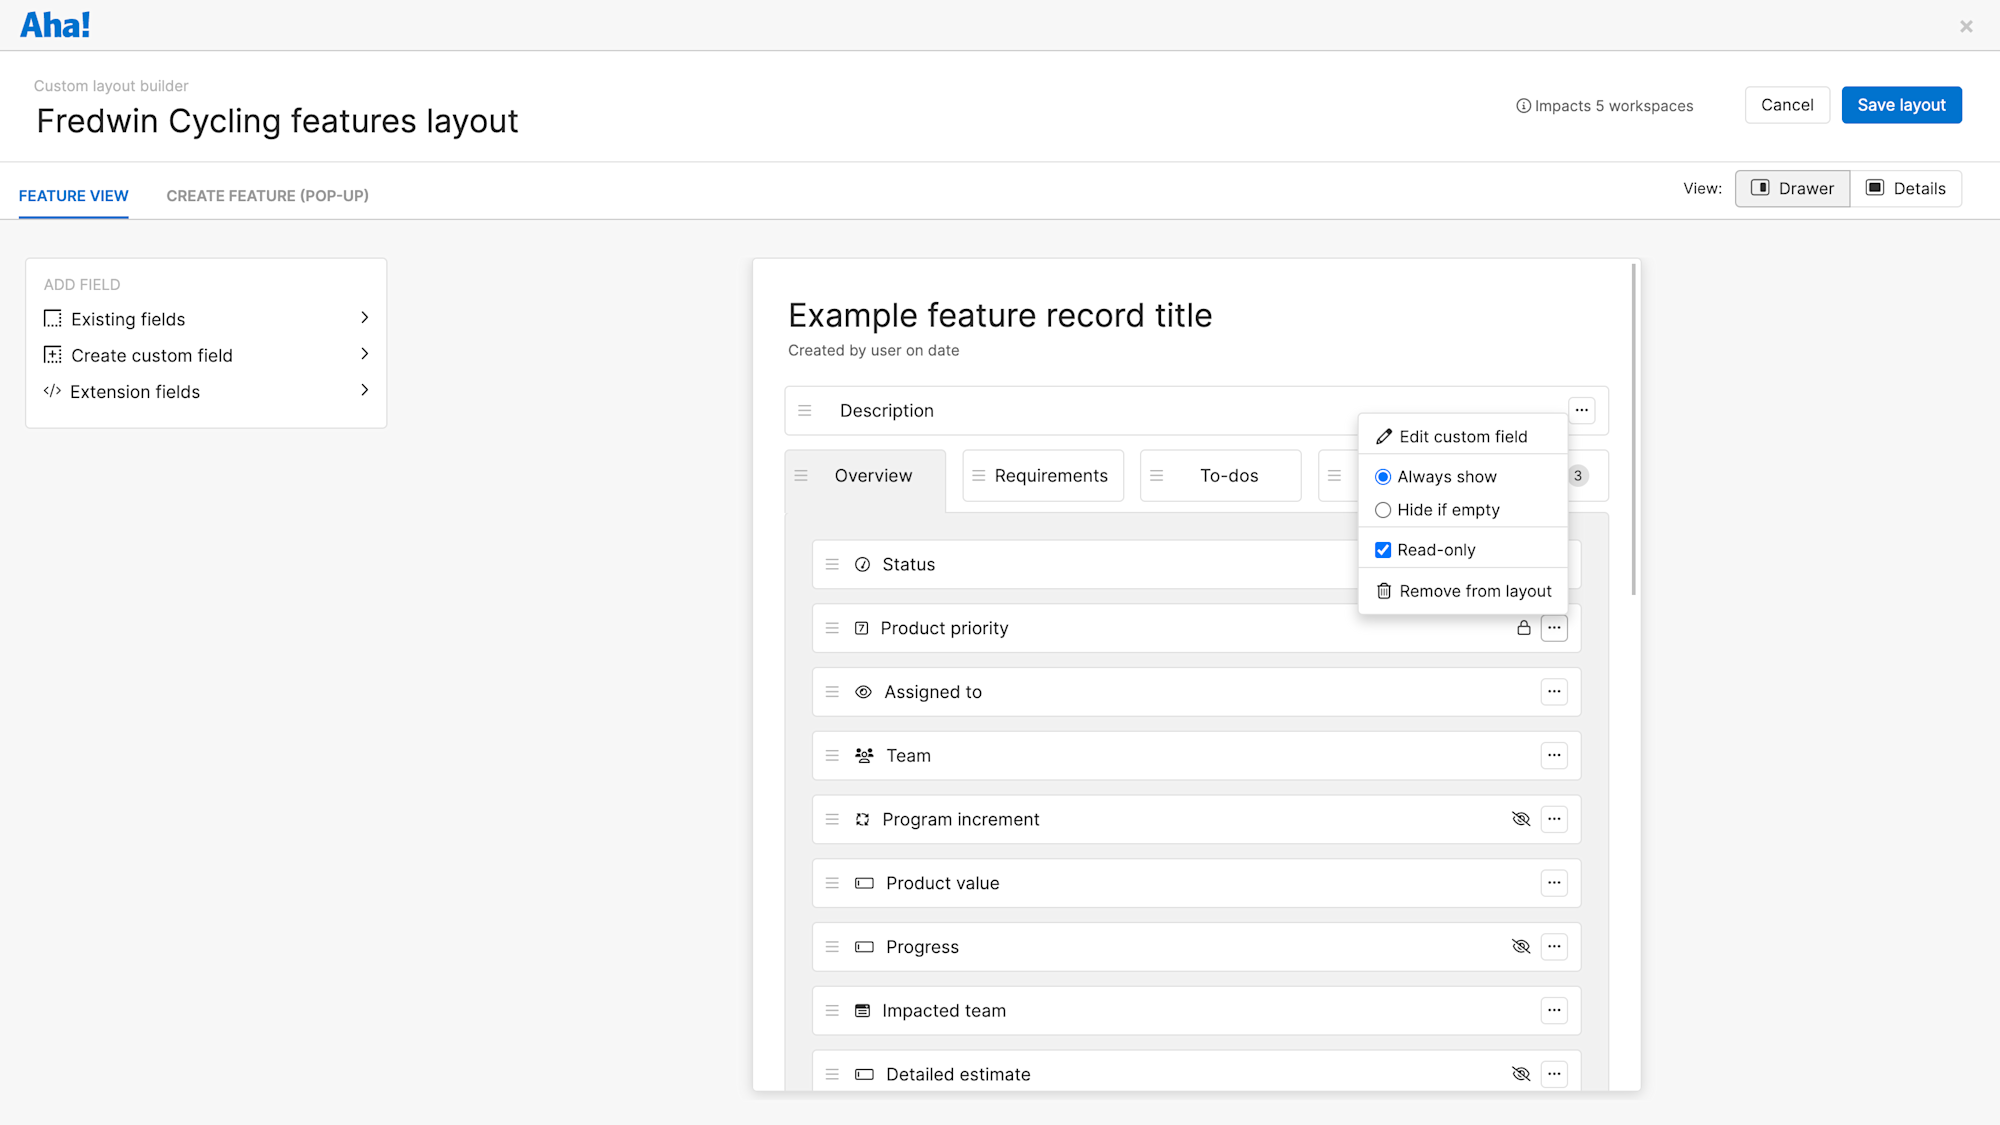Expand Existing fields with its chevron

click(x=364, y=318)
